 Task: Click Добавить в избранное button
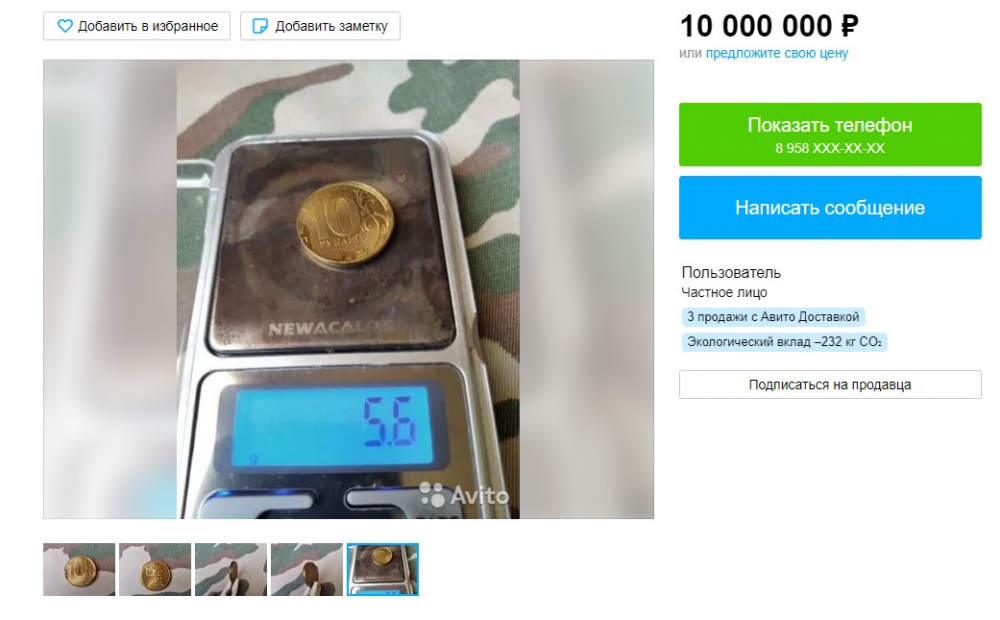(136, 26)
